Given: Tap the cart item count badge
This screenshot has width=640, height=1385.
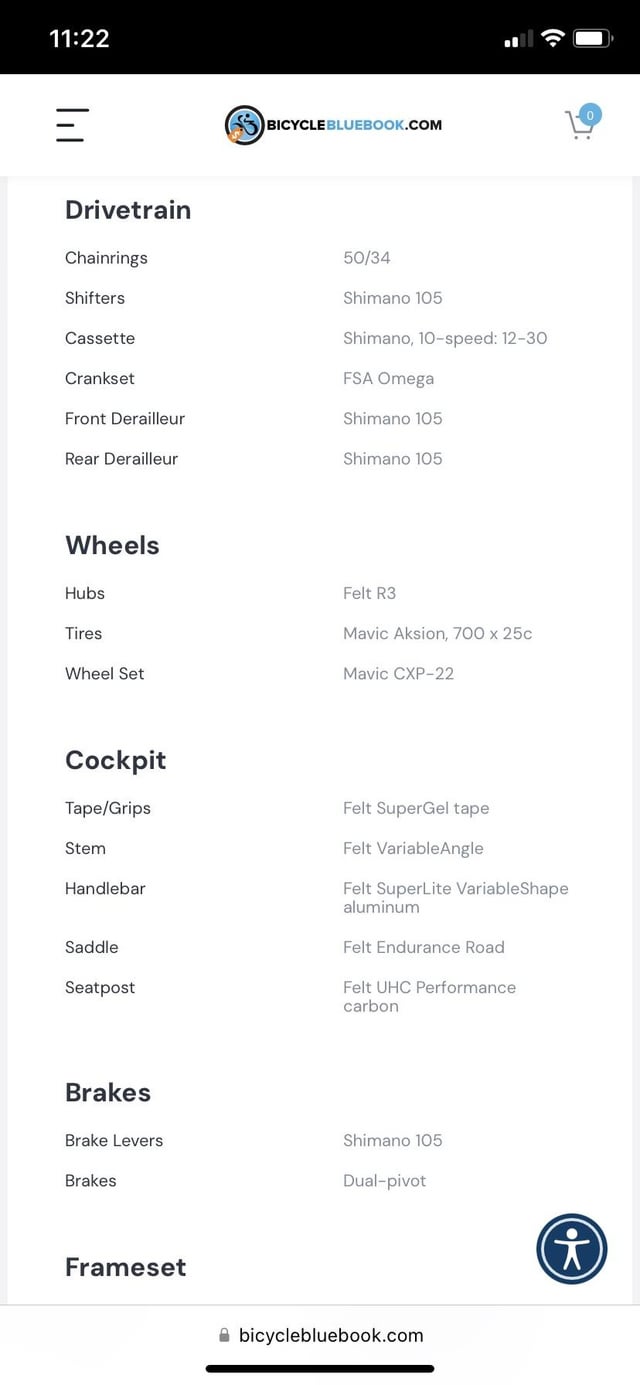Looking at the screenshot, I should coord(590,115).
